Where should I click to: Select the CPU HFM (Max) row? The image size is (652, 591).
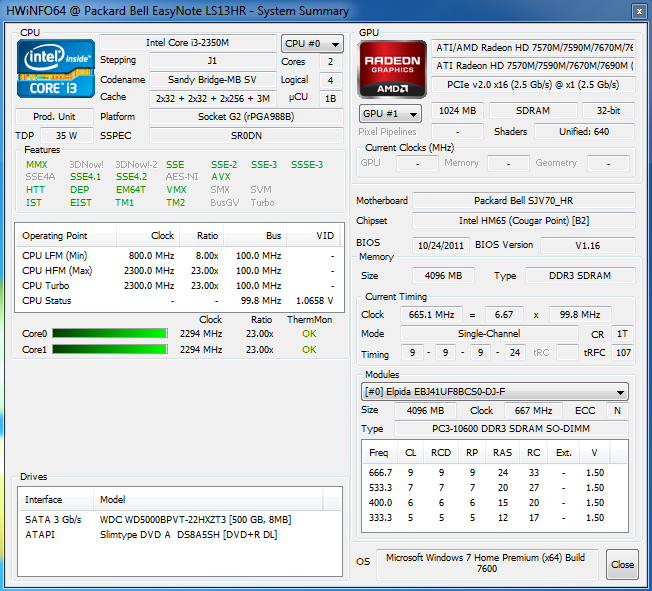179,271
